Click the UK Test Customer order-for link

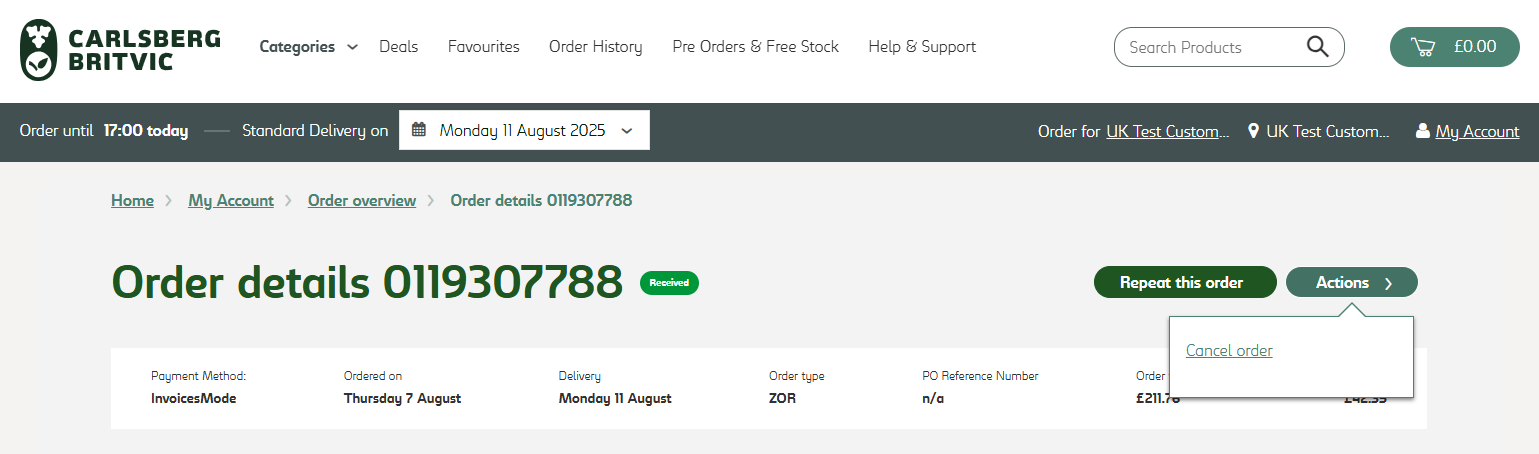point(1168,131)
